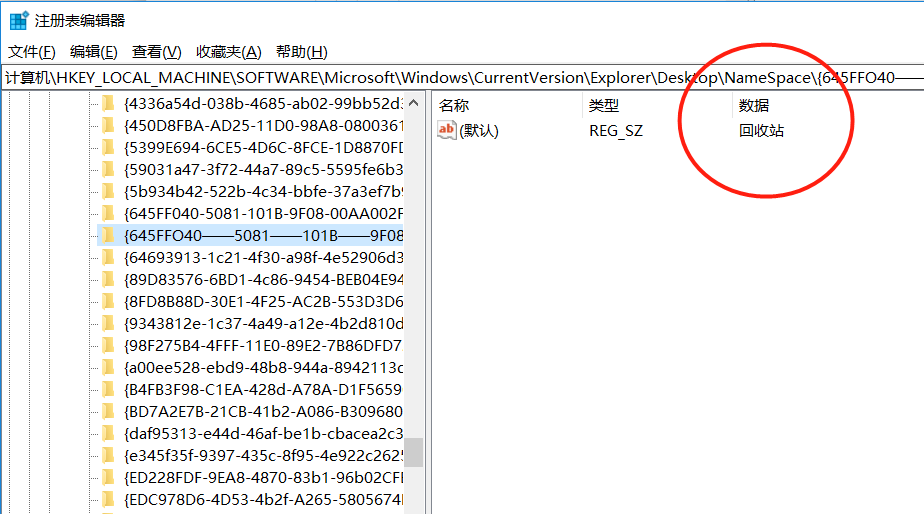Select key {9343812e-1c37-4a49-a12e-4b2d810d
This screenshot has height=514, width=924.
pyautogui.click(x=263, y=324)
